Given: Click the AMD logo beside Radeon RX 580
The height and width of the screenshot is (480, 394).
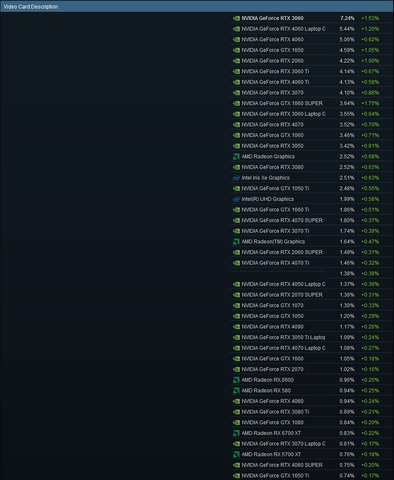Looking at the screenshot, I should coord(236,391).
